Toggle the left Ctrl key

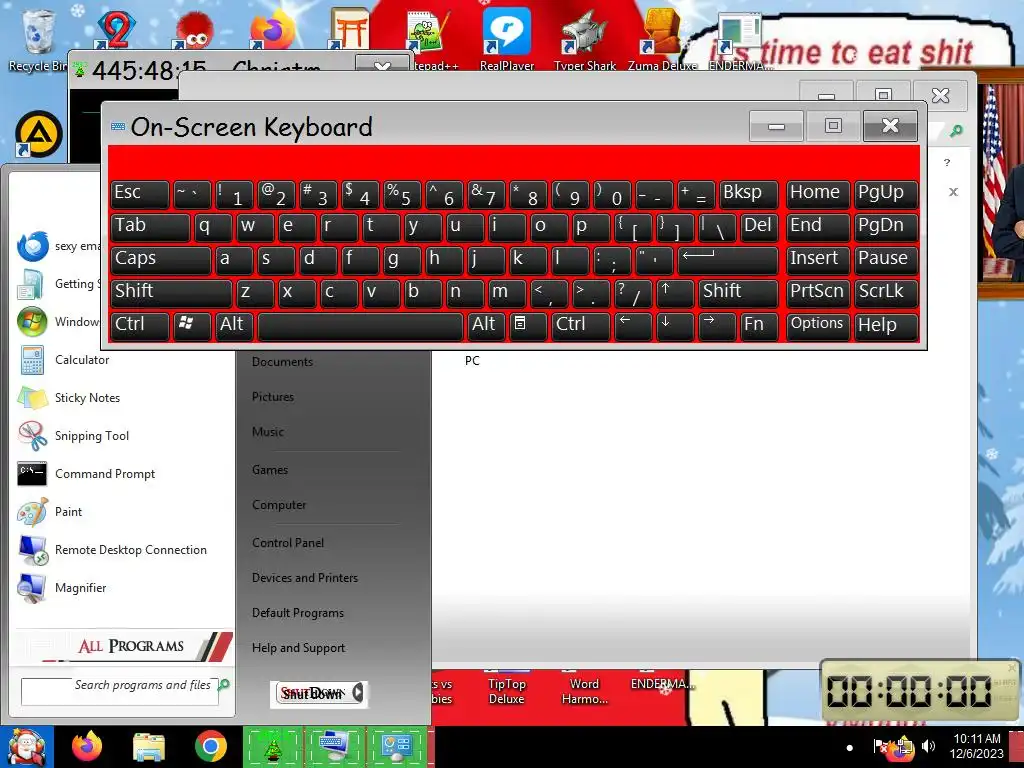pos(140,325)
